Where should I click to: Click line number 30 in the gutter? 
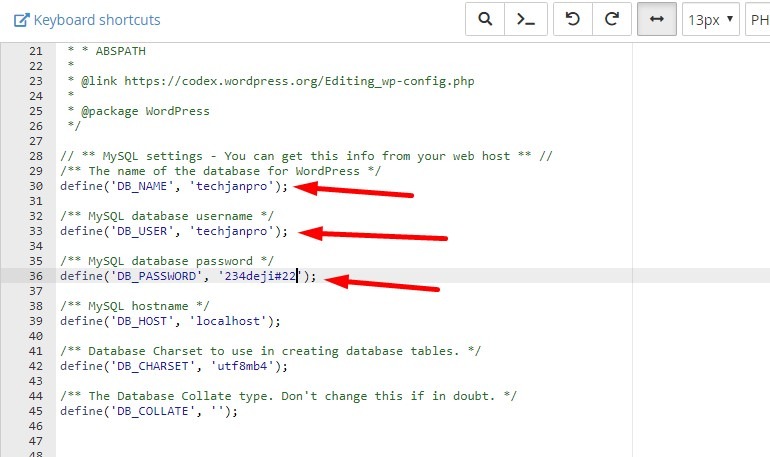point(36,186)
